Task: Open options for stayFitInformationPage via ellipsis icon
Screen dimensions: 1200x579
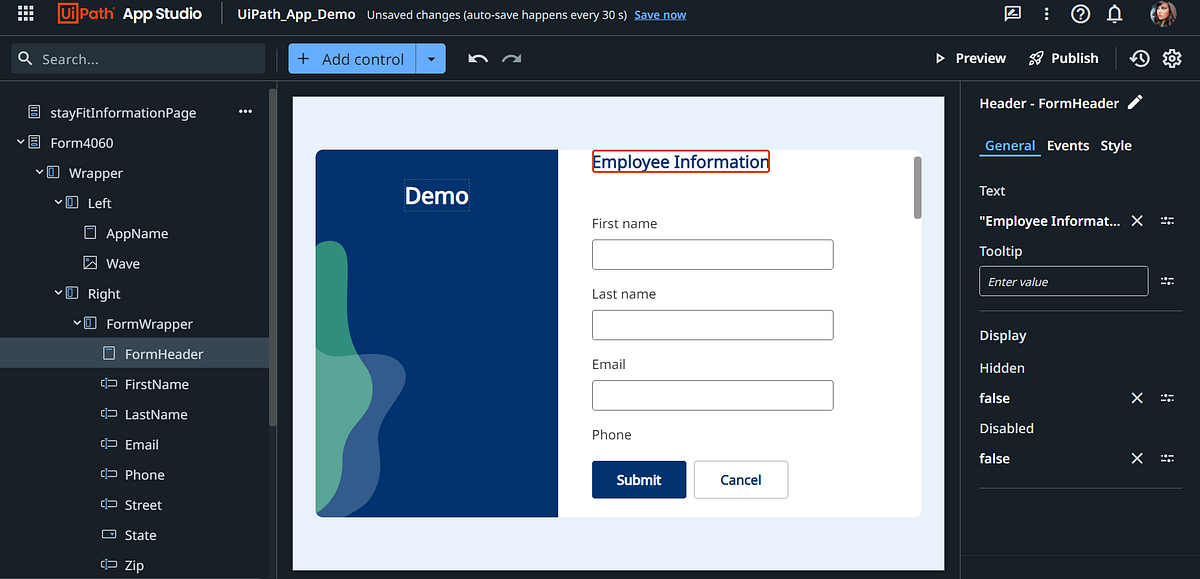Action: pos(245,112)
